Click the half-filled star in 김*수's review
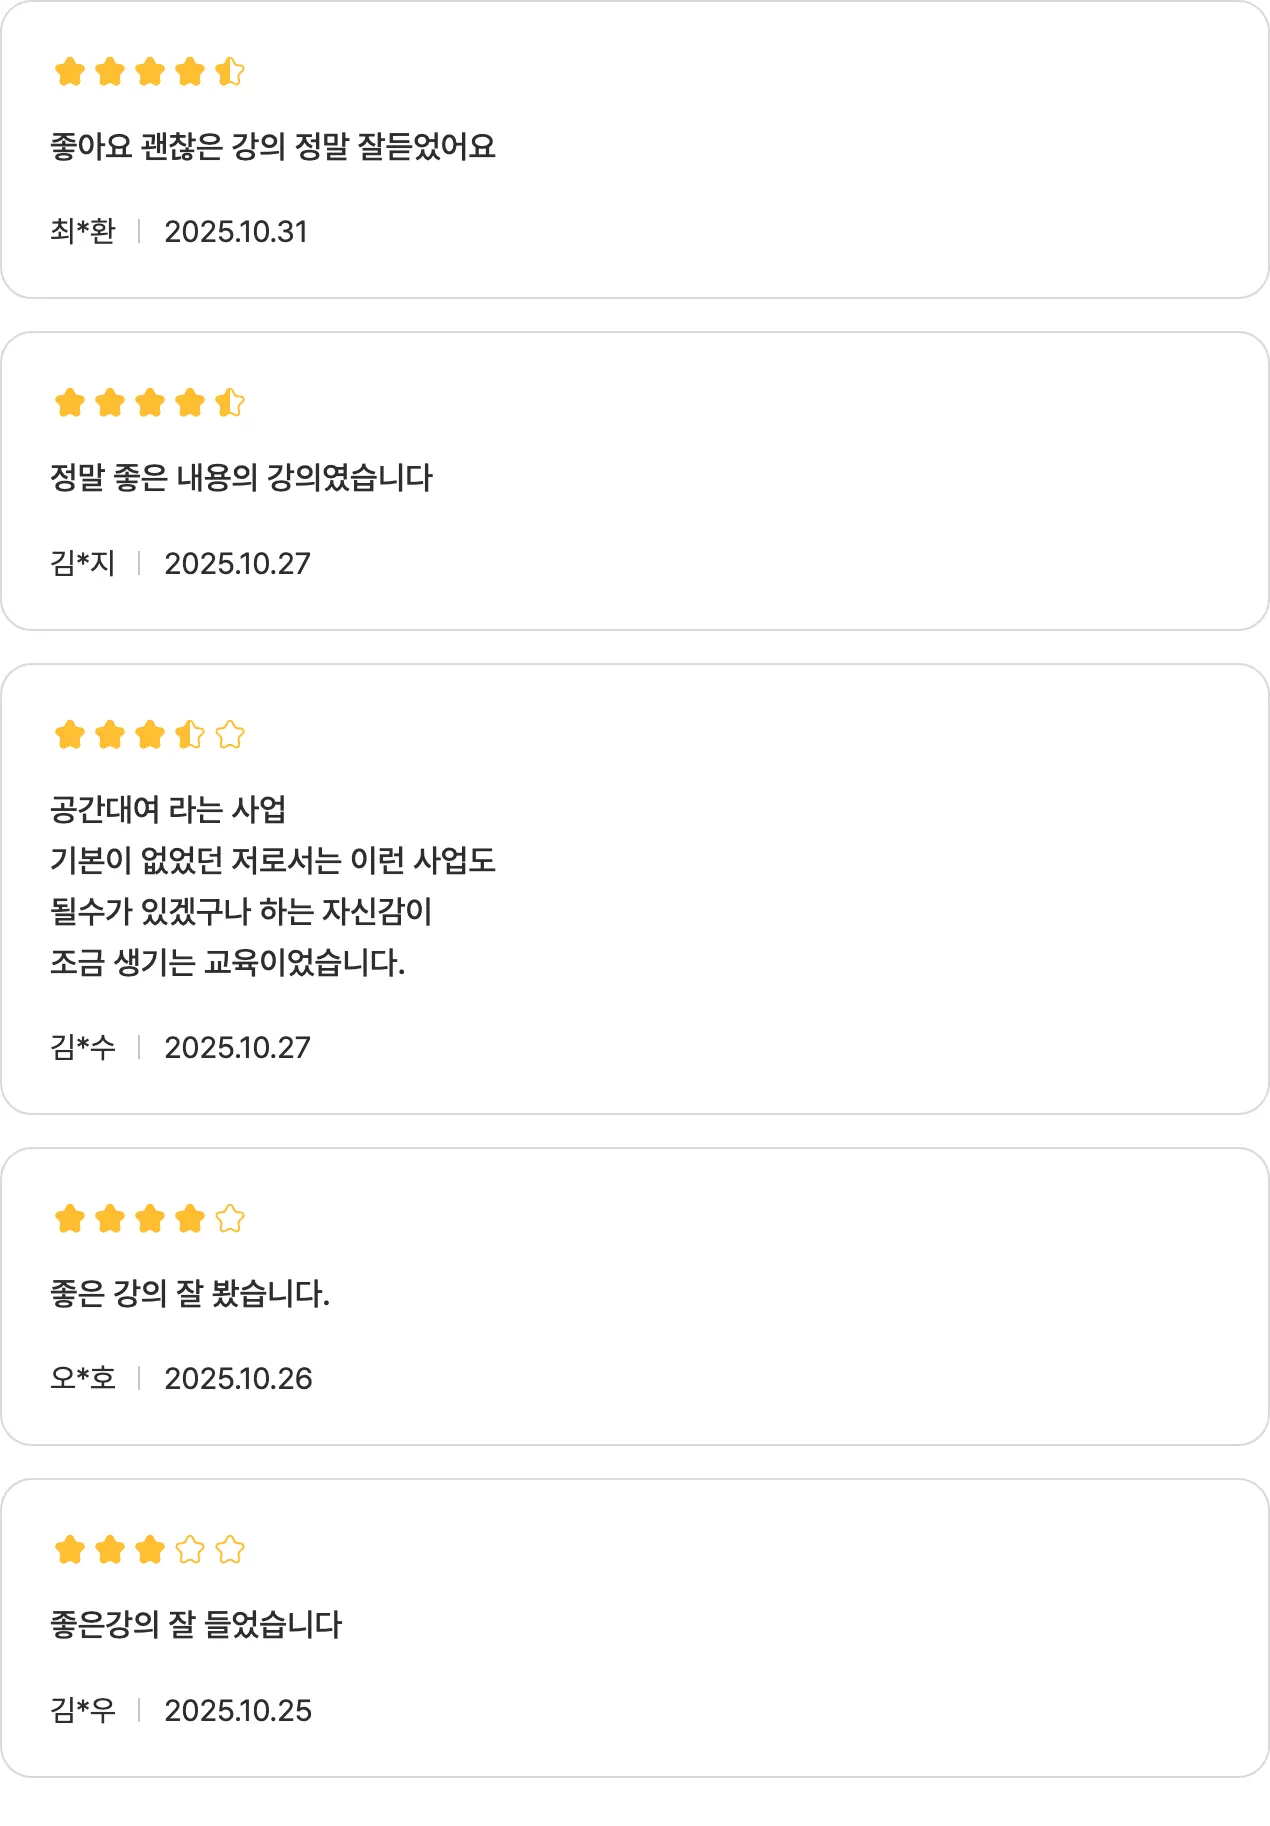Viewport: 1270px width, 1826px height. (x=190, y=735)
